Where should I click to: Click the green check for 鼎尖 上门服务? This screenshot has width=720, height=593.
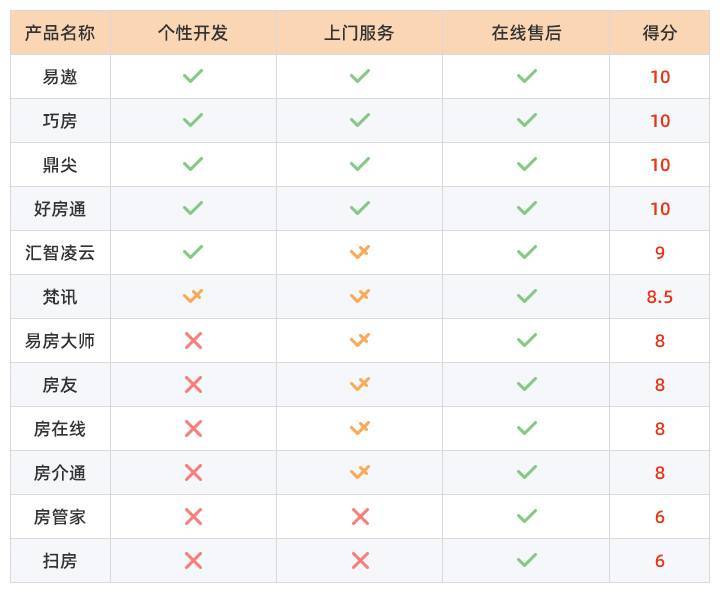[360, 164]
